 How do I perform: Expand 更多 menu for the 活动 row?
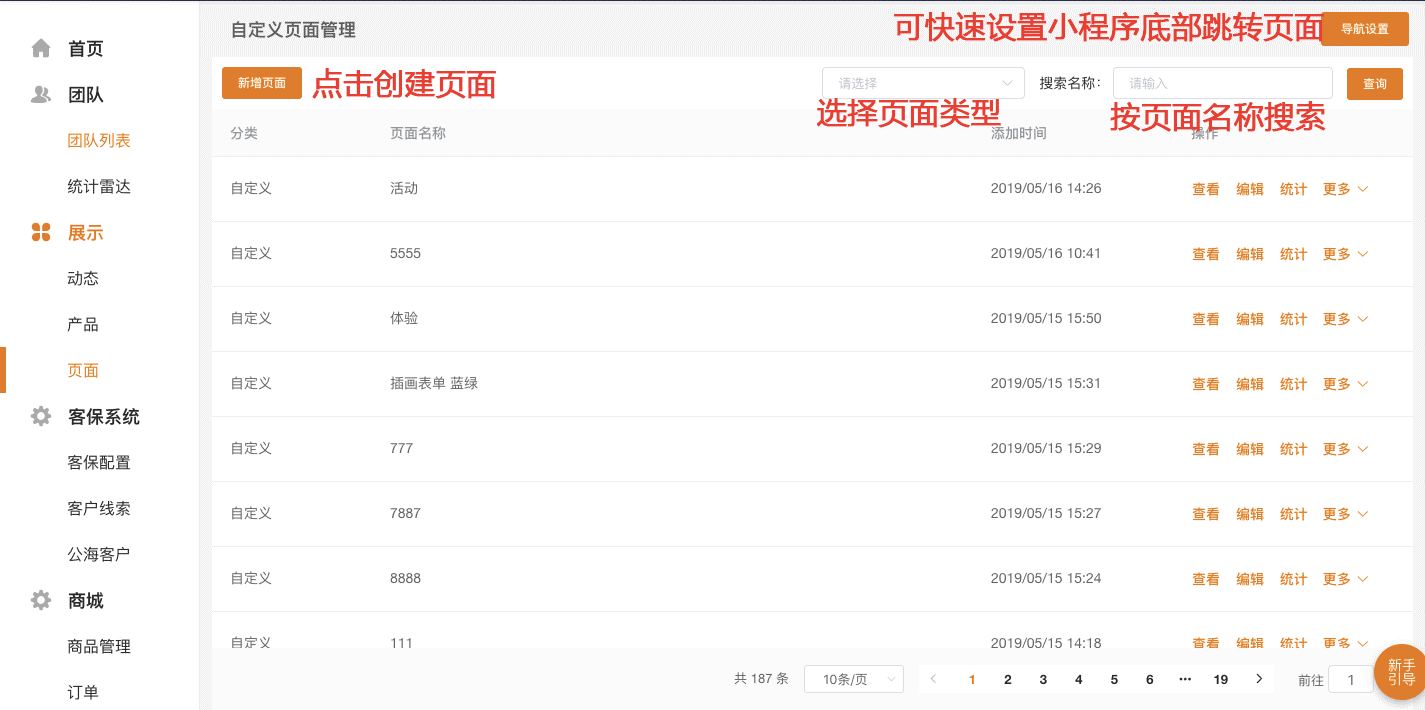click(1345, 189)
